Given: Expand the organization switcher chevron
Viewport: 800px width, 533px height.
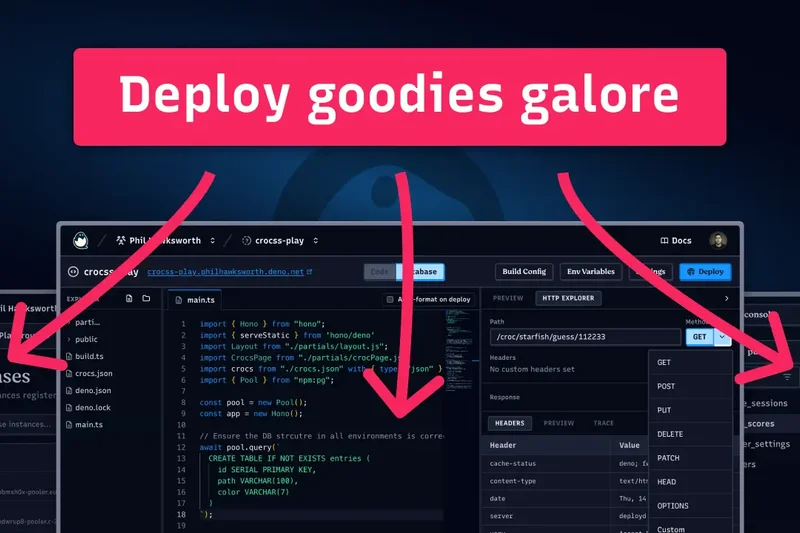Looking at the screenshot, I should [x=212, y=240].
